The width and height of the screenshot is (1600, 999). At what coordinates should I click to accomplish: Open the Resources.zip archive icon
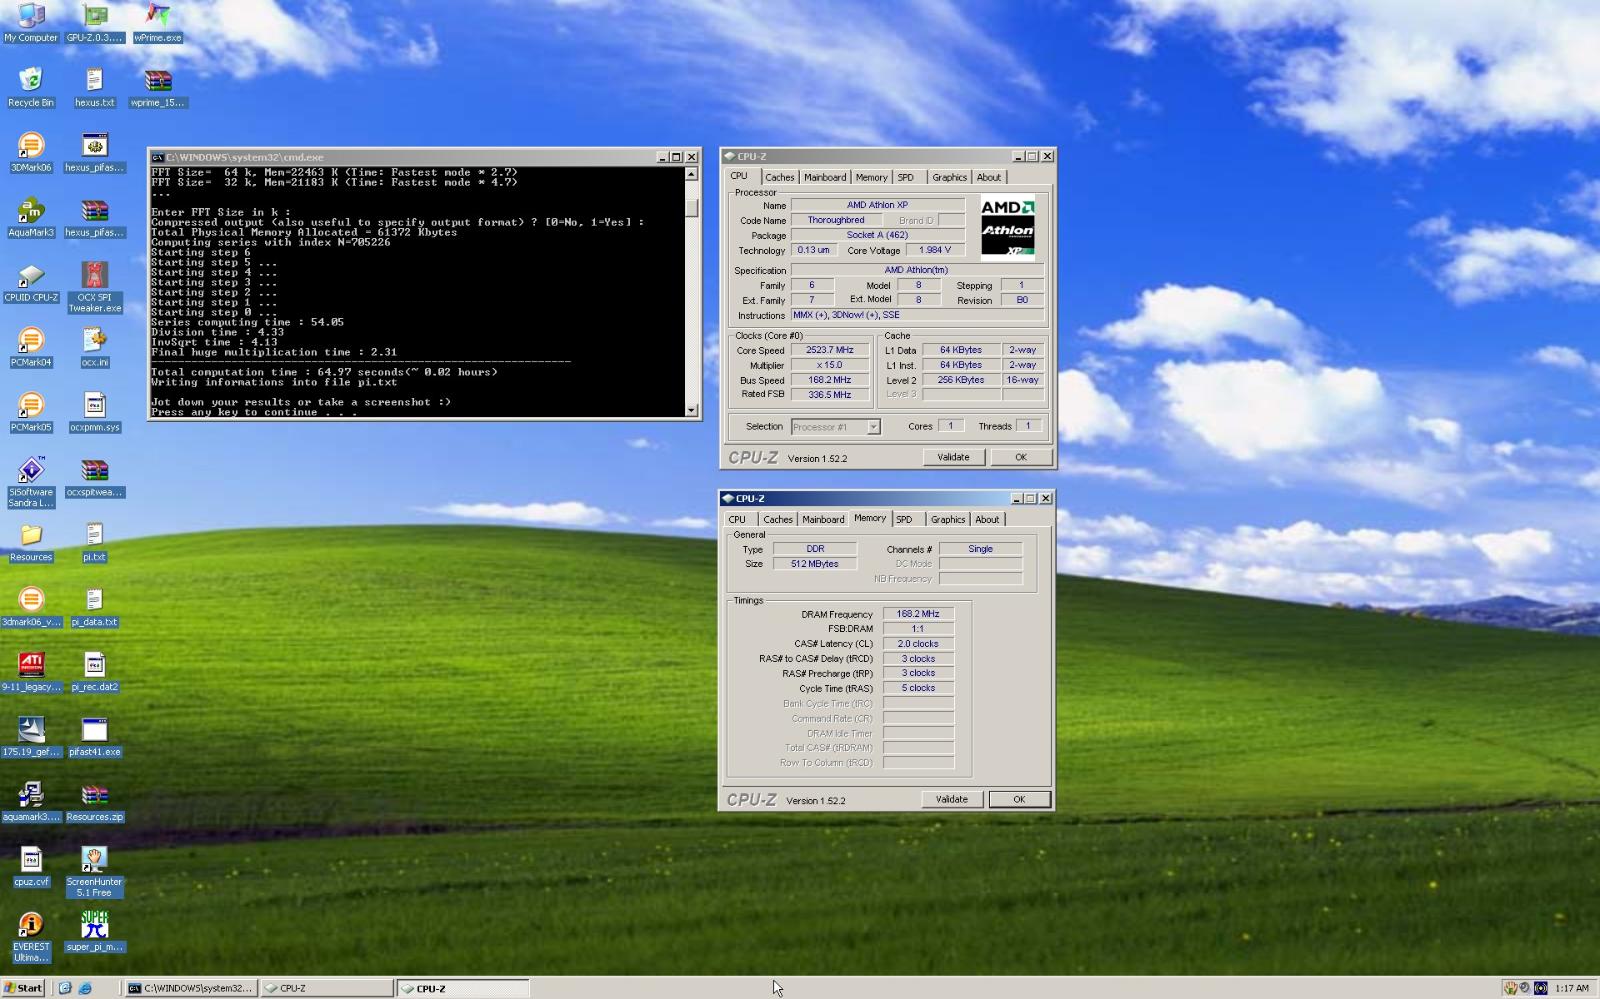pyautogui.click(x=95, y=803)
